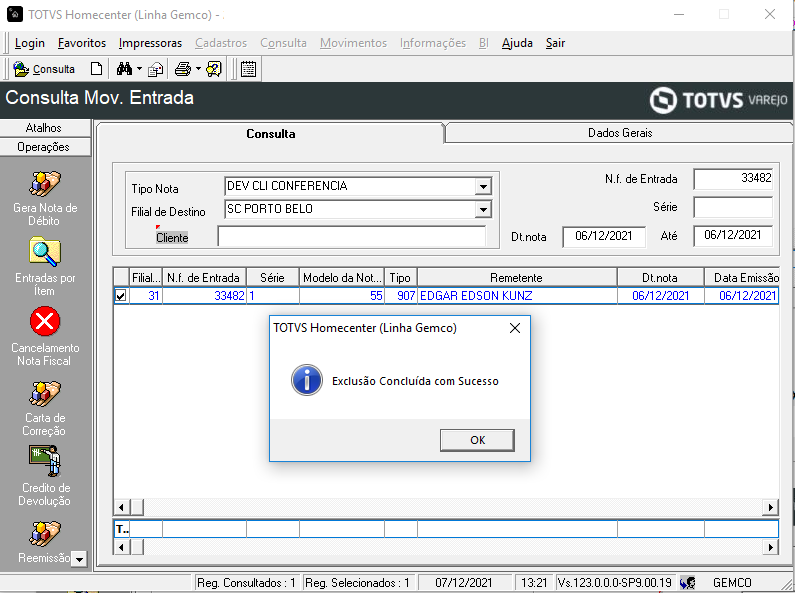The image size is (795, 593).
Task: Expand sidebar down arrow near Reemissão
Action: pyautogui.click(x=79, y=560)
